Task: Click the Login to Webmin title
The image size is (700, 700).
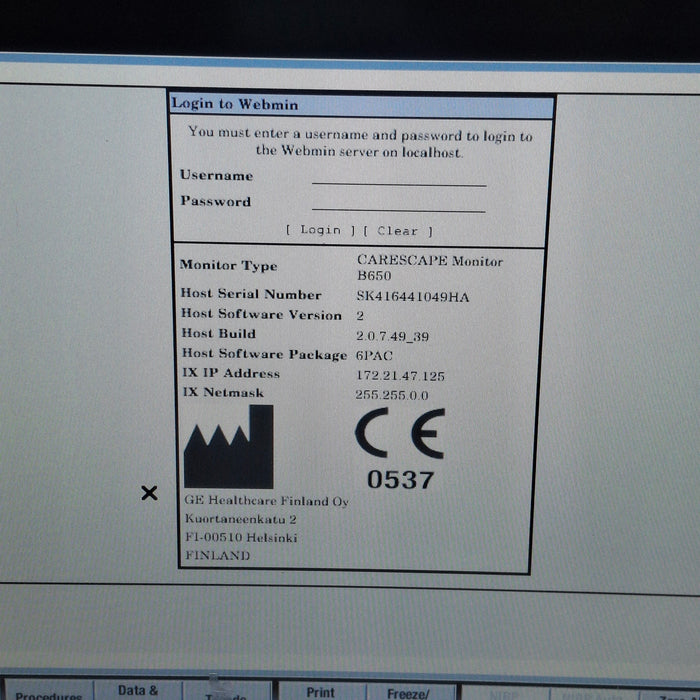Action: (235, 104)
